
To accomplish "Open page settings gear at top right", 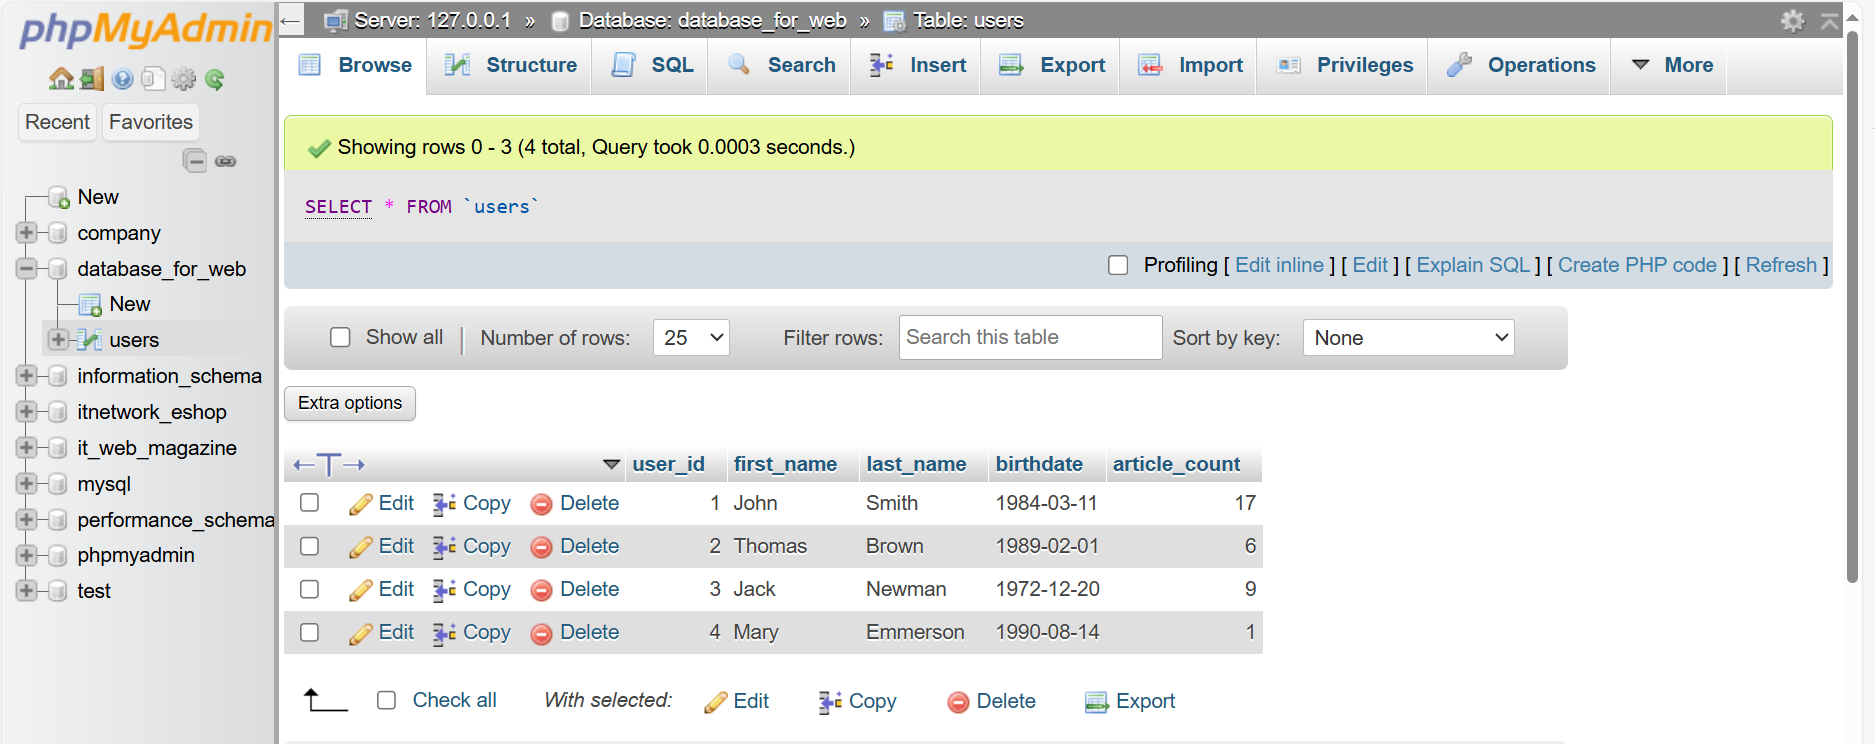I will 1792,20.
